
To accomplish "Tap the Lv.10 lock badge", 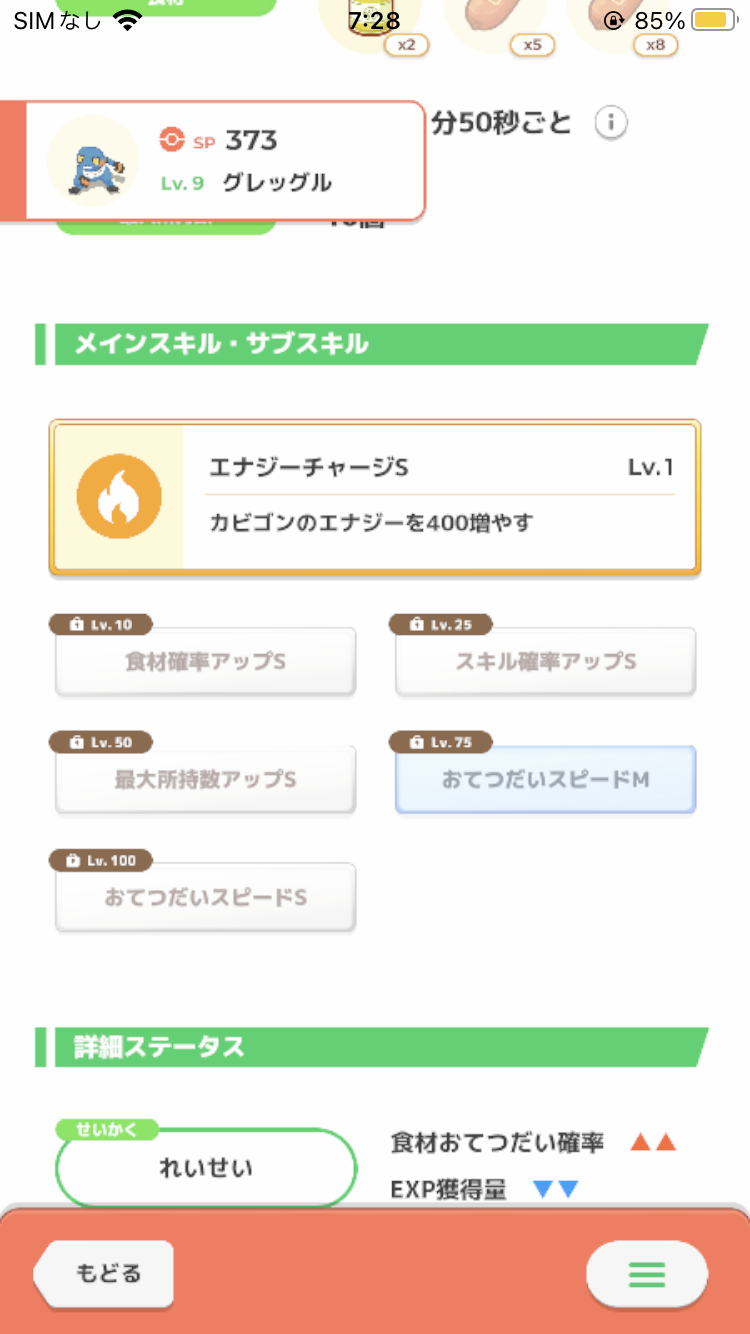I will click(x=101, y=625).
